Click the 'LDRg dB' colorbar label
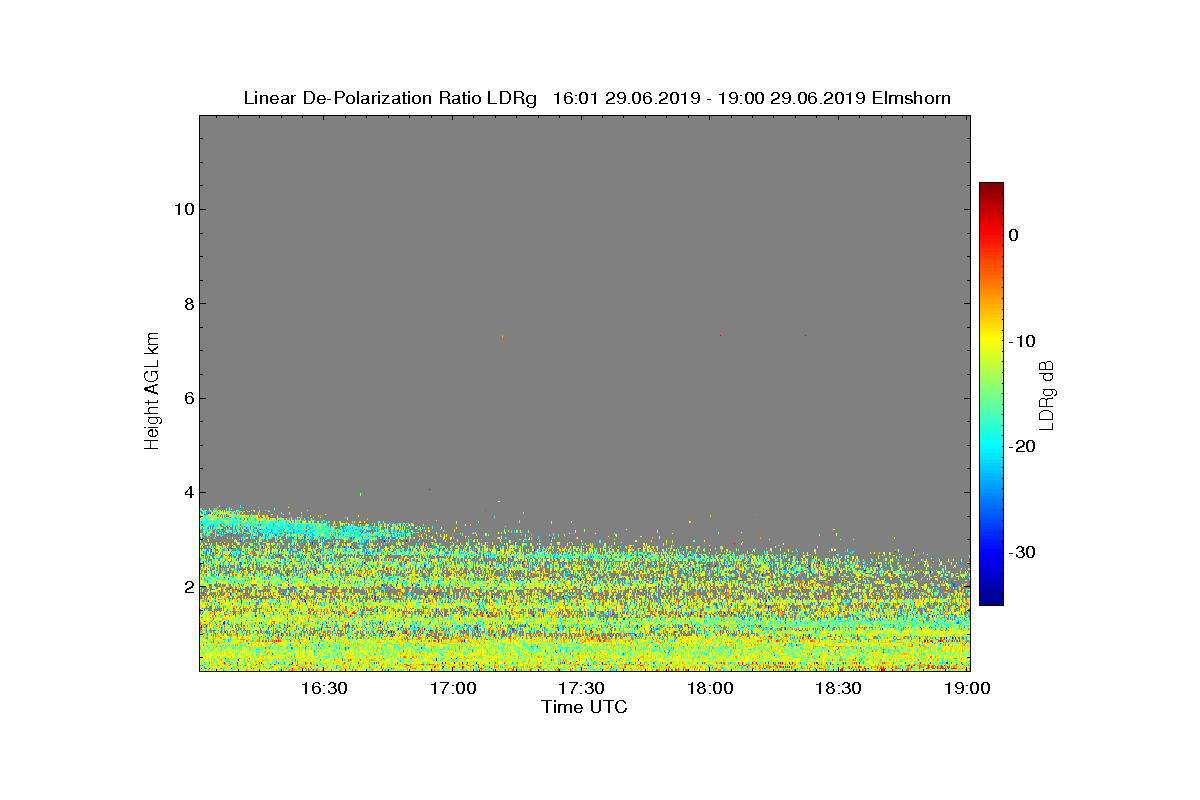 [1048, 394]
